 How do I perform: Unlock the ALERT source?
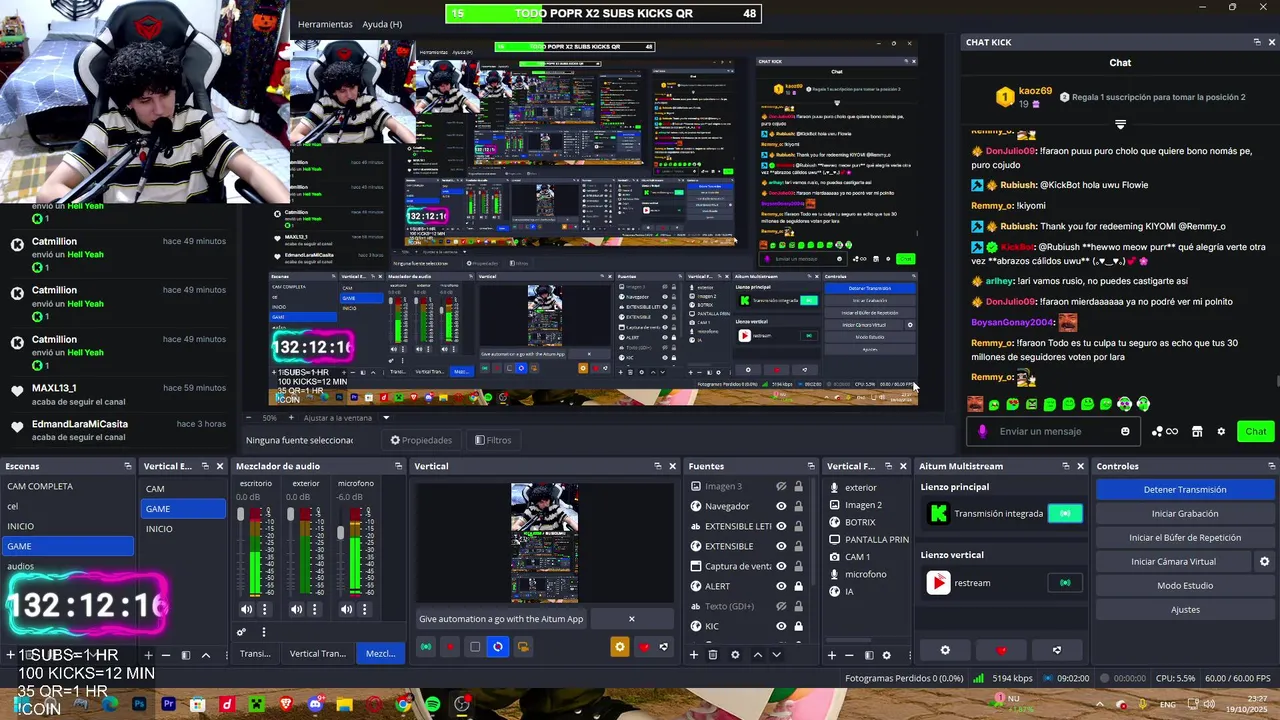798,586
